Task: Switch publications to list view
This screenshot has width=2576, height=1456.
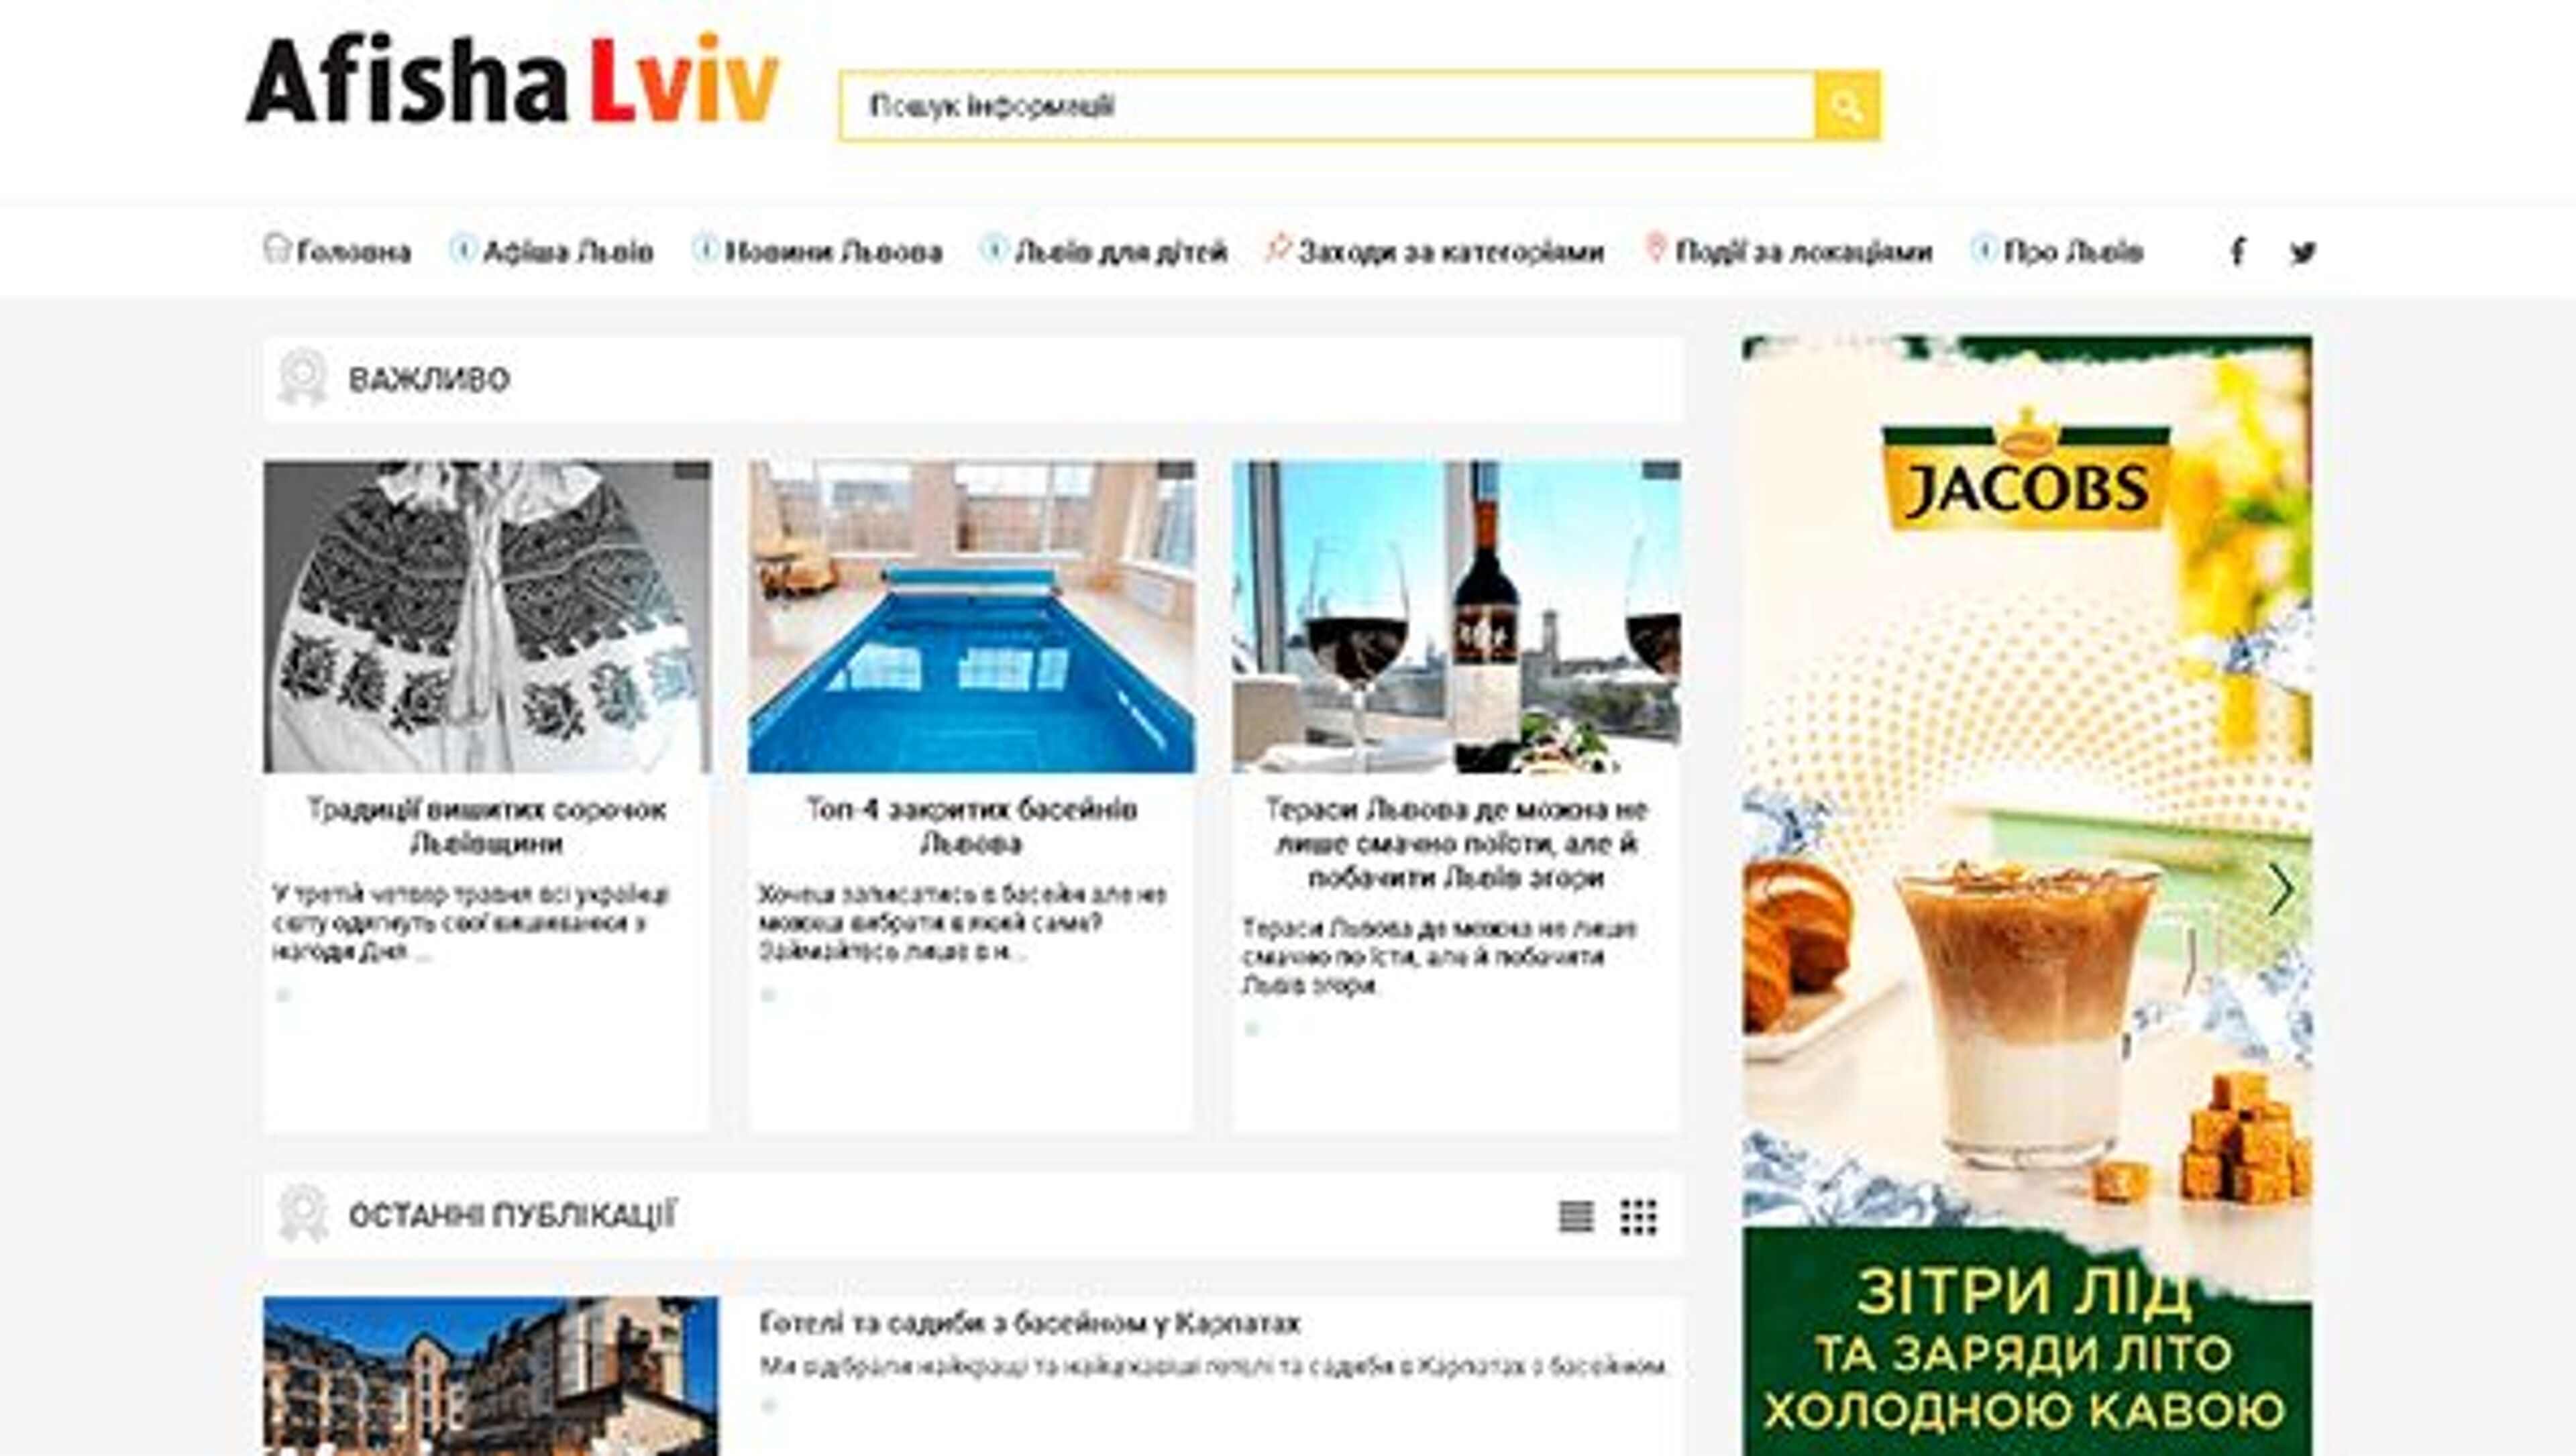Action: click(1576, 1217)
